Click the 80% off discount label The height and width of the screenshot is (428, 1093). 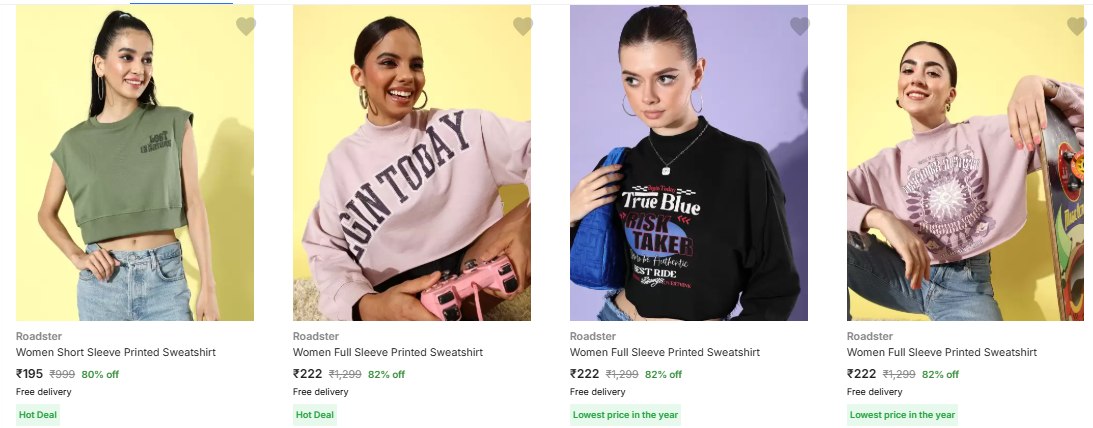[x=100, y=374]
